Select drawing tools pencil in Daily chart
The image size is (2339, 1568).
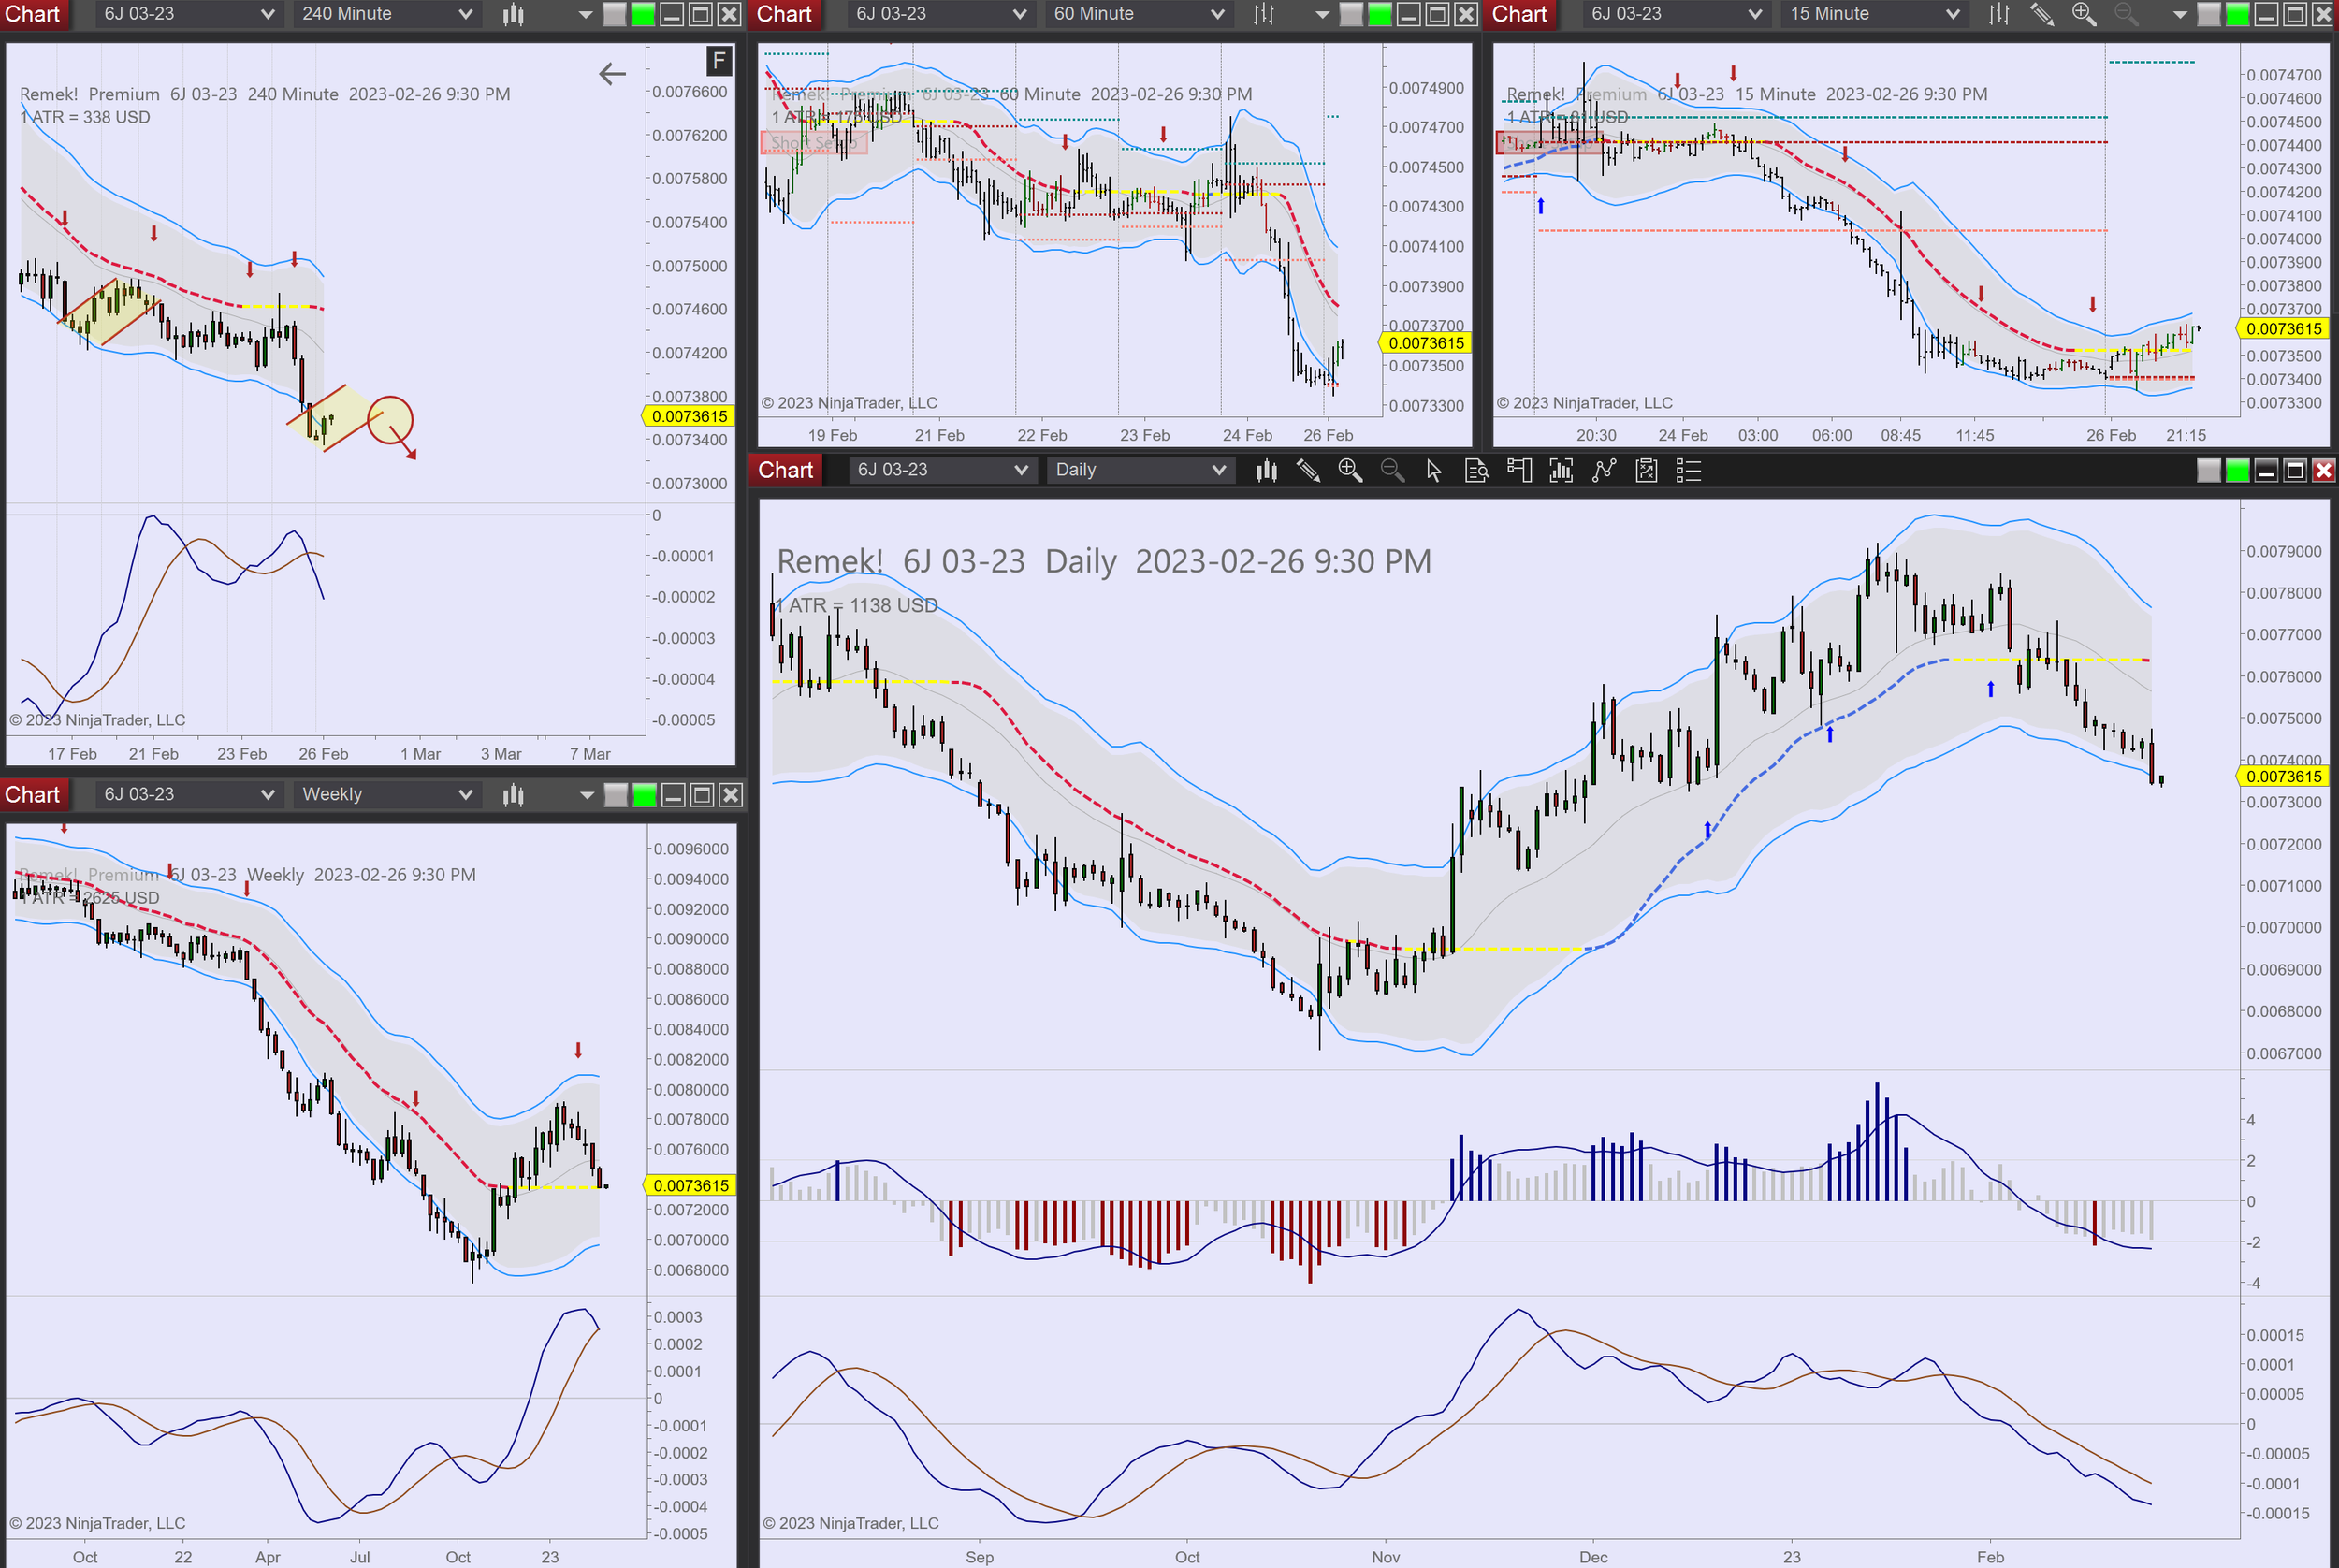1308,470
